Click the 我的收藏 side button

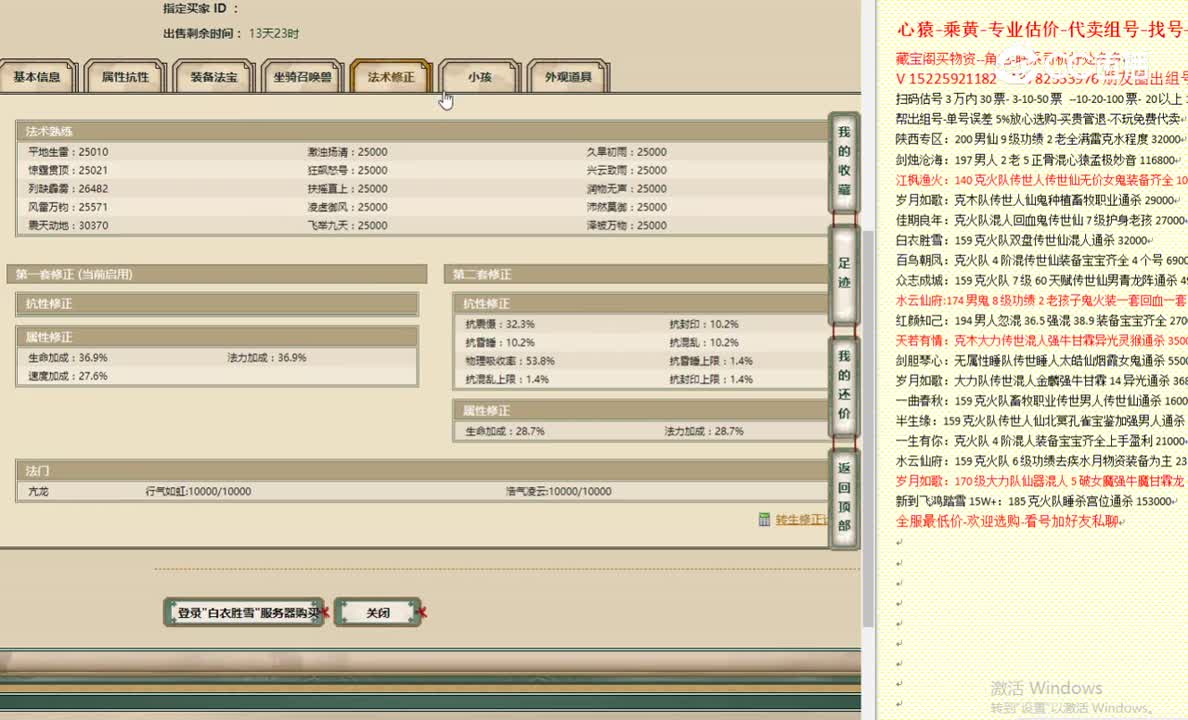click(844, 161)
